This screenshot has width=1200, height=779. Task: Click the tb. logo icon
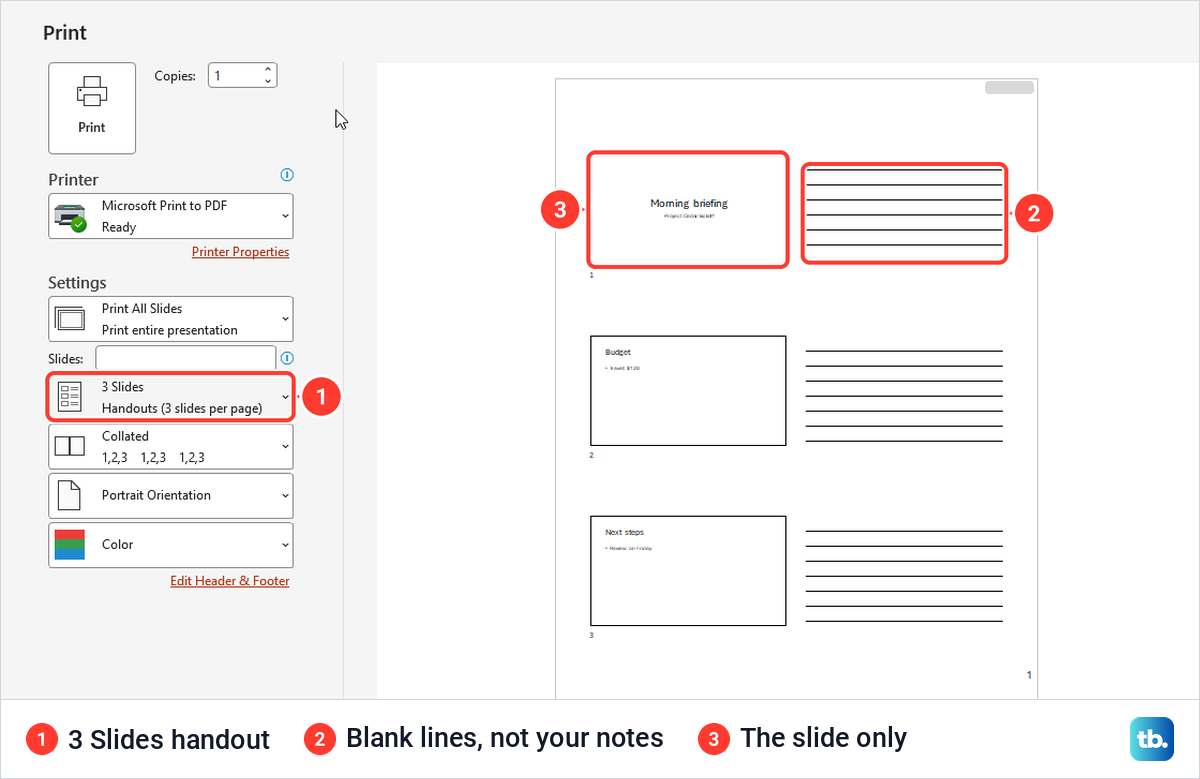tap(1151, 740)
